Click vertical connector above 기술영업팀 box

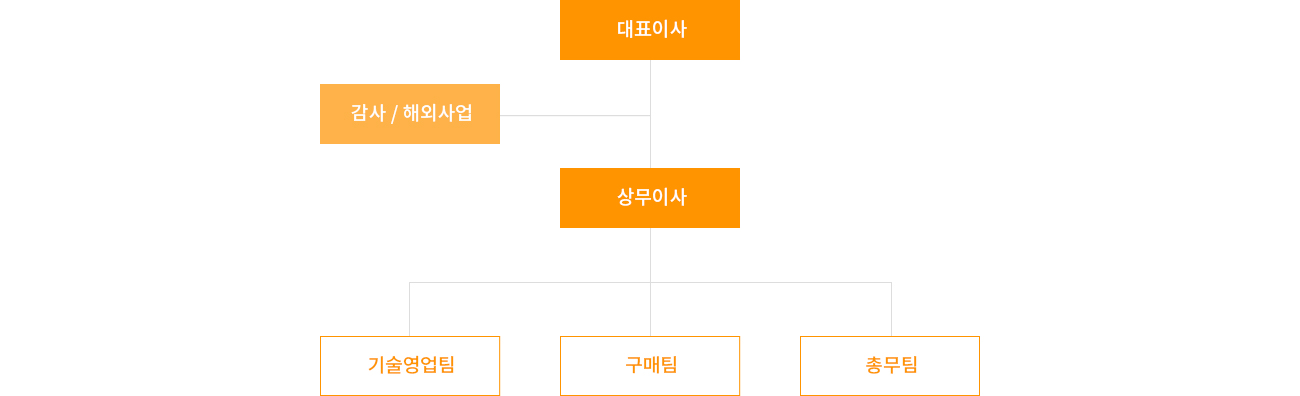(x=409, y=309)
